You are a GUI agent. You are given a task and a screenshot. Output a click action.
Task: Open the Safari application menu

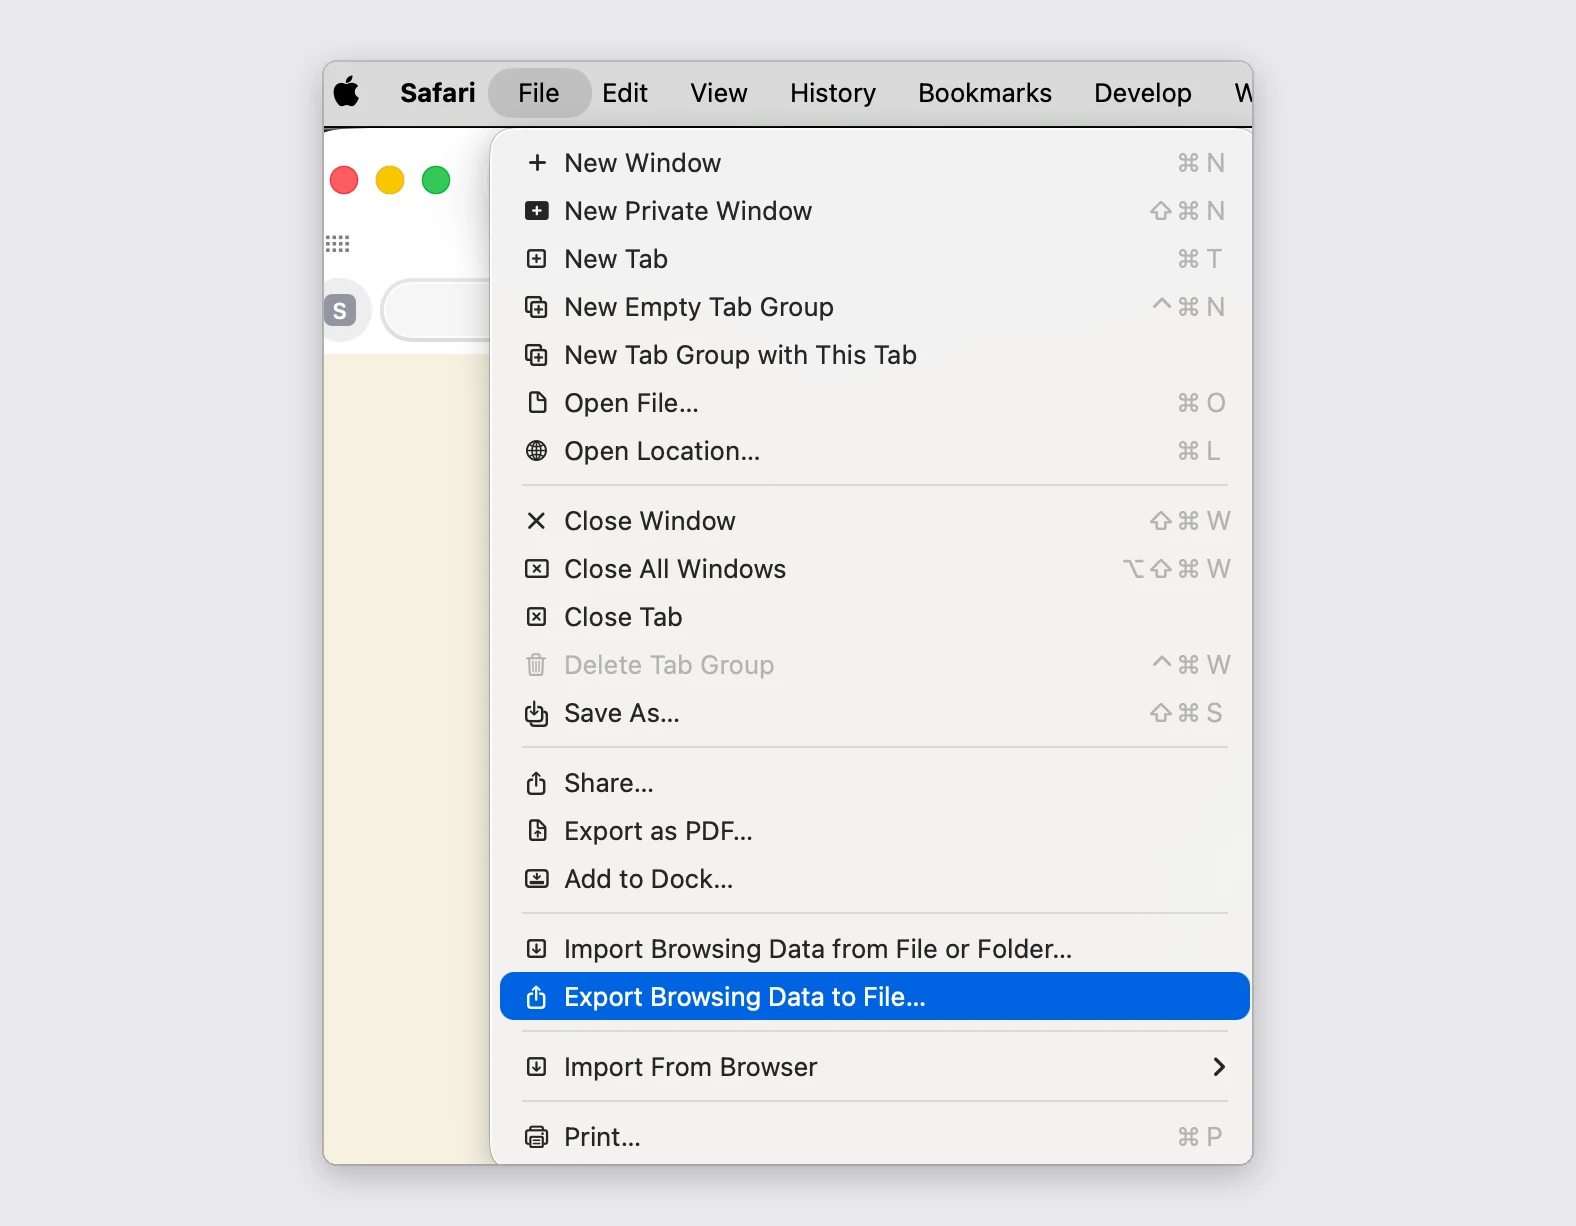[x=438, y=93]
